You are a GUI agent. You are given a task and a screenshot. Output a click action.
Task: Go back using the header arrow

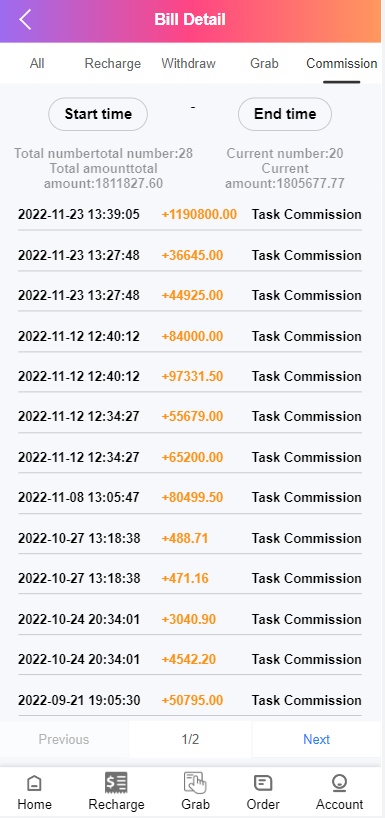pos(25,20)
